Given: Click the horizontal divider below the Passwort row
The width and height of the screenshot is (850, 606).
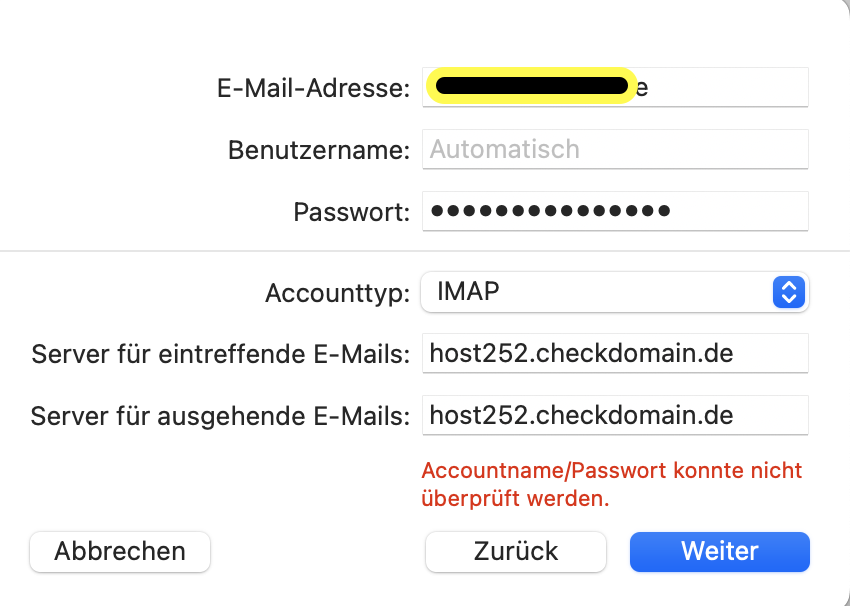Looking at the screenshot, I should (425, 250).
